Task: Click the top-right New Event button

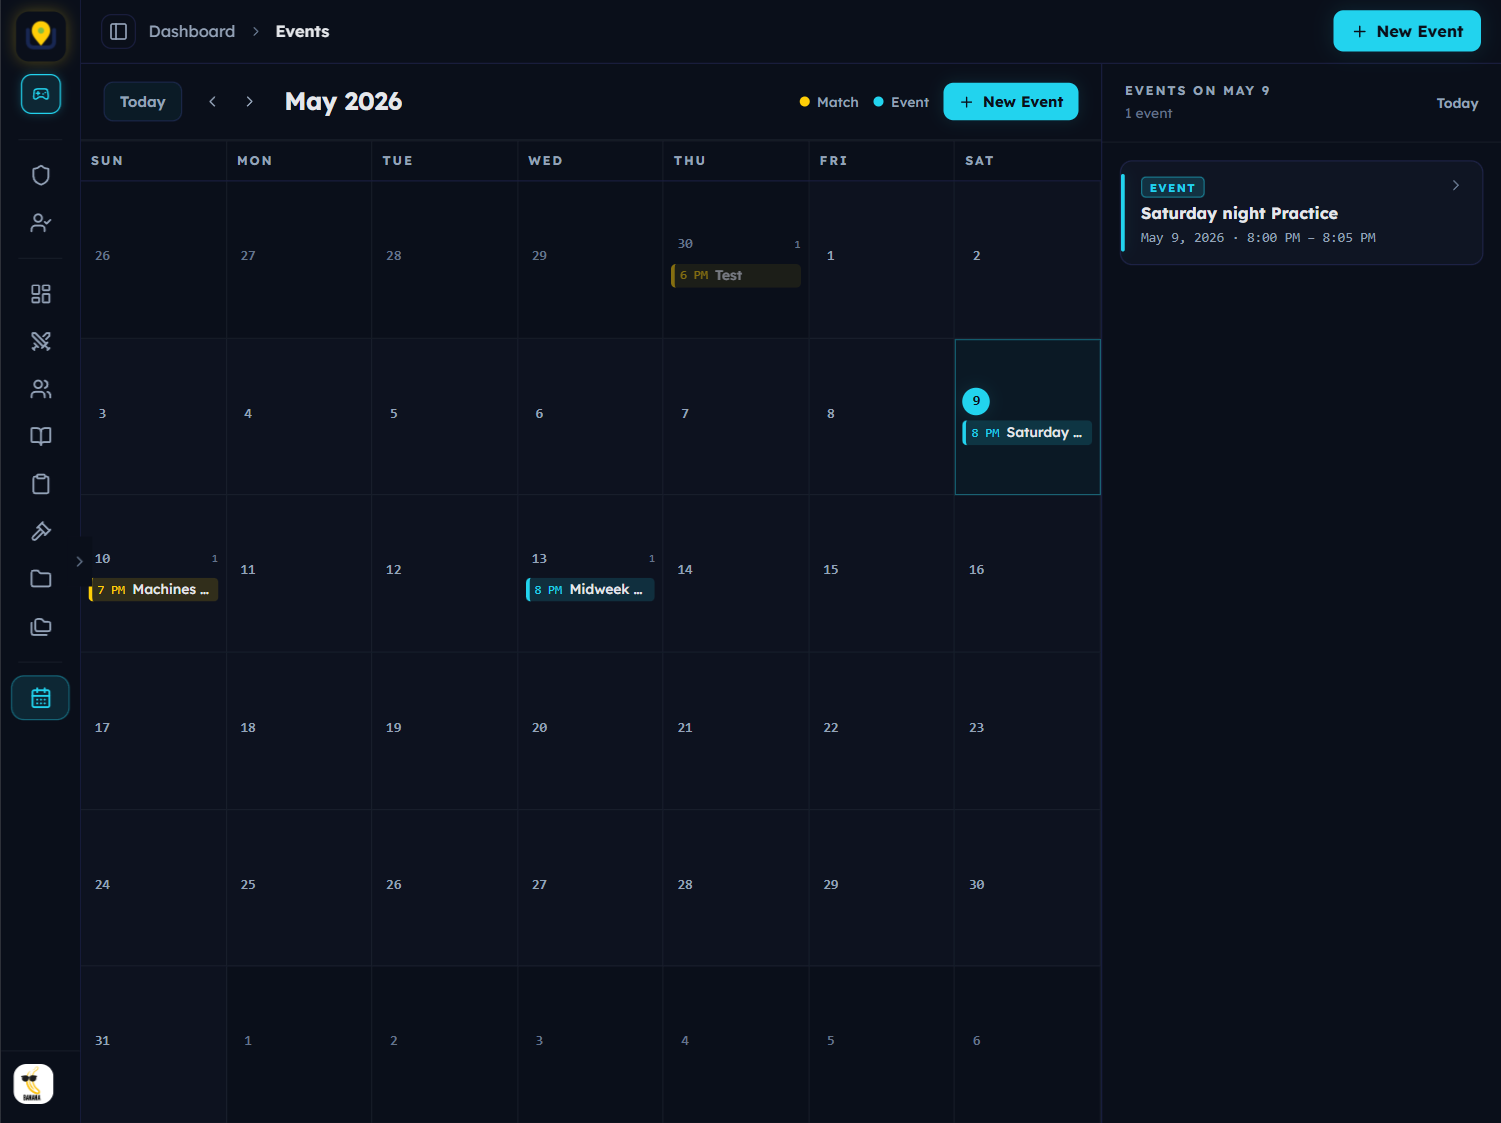Action: (1407, 31)
